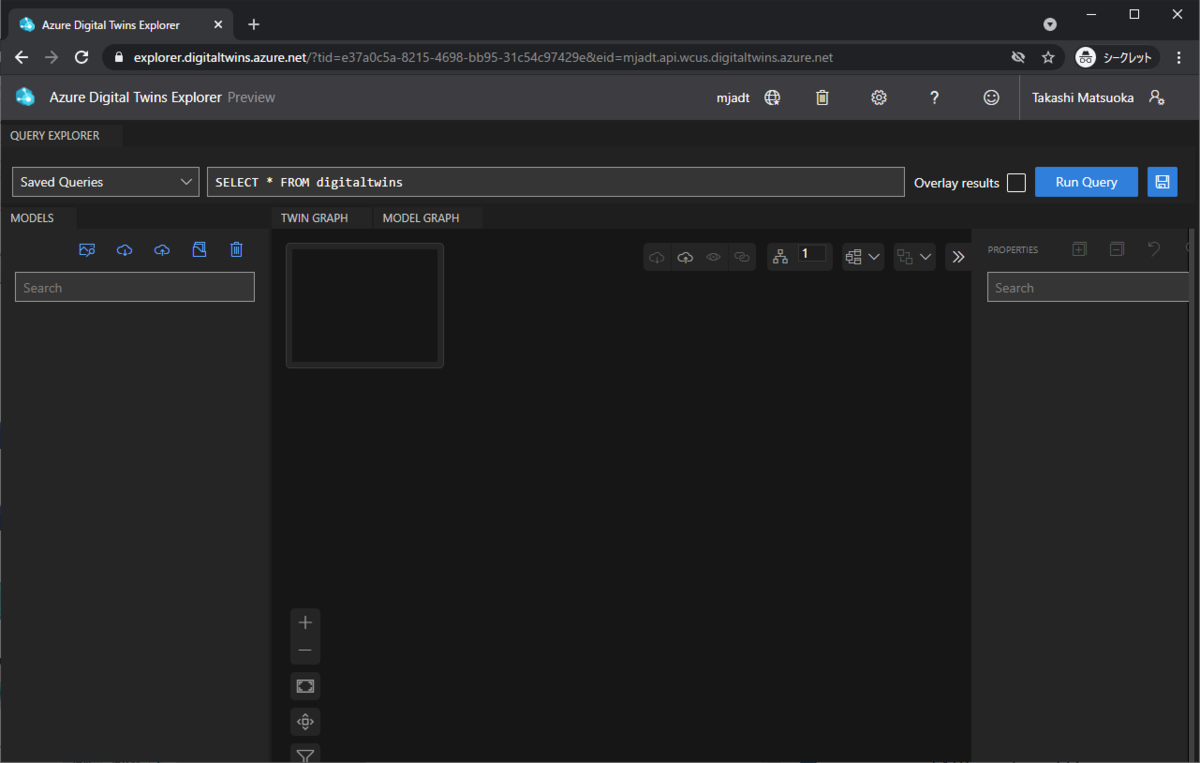Switch to the Model Graph tab
This screenshot has height=763, width=1200.
click(x=421, y=218)
